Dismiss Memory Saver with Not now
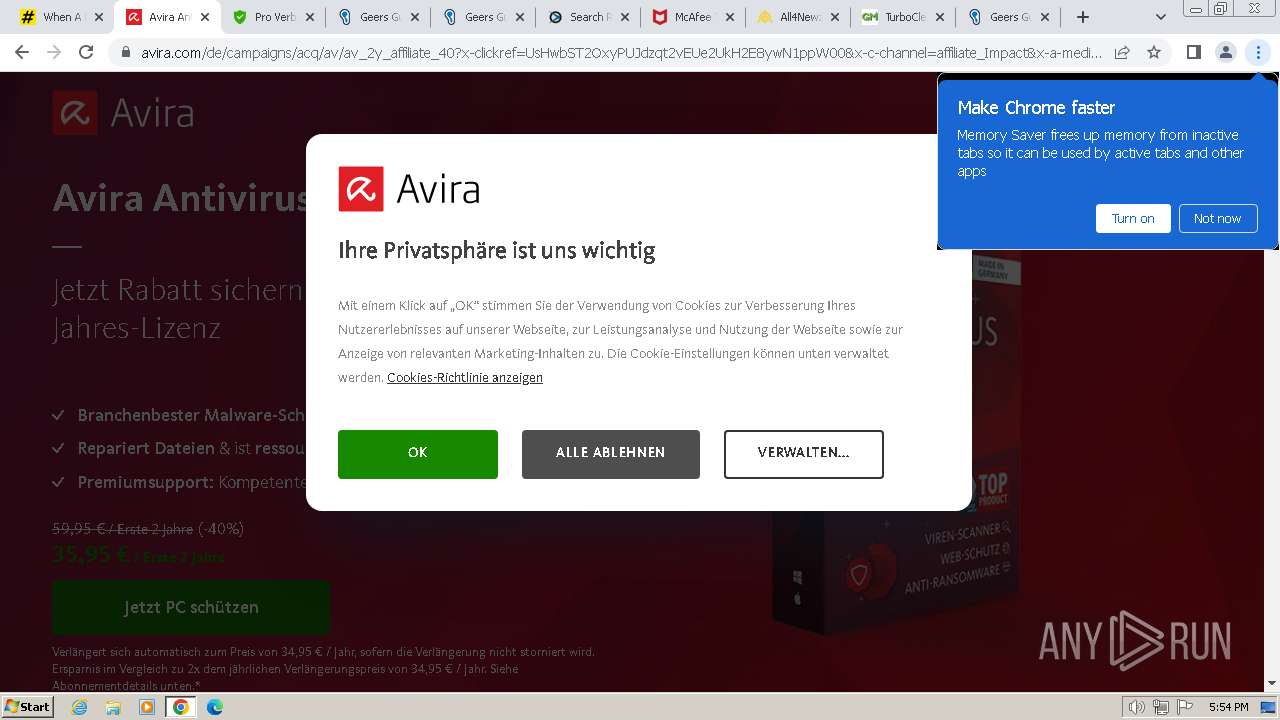 (x=1217, y=218)
